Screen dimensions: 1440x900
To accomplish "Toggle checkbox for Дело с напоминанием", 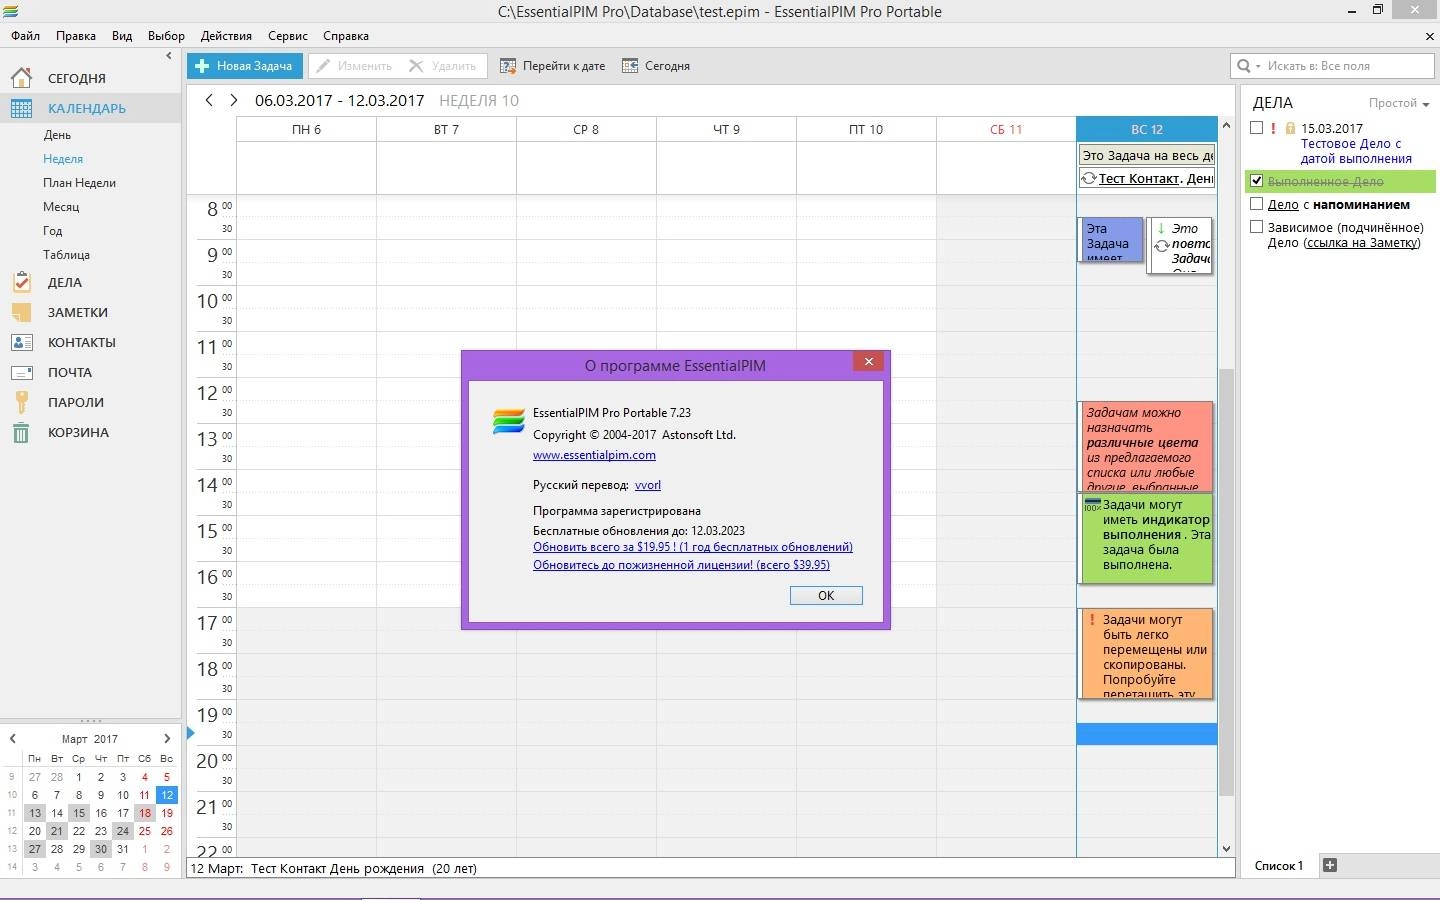I will tap(1257, 204).
